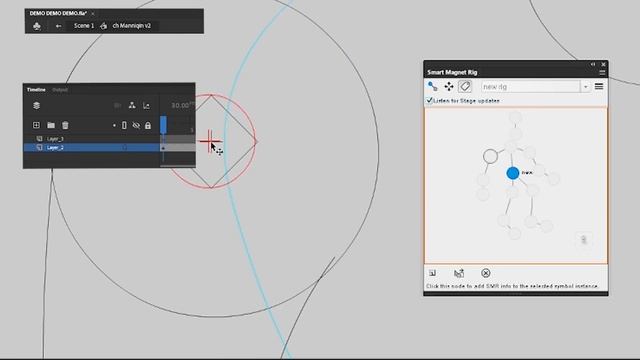The image size is (640, 360).
Task: Select the Smart Magnet joint tool icon
Action: pos(433,87)
